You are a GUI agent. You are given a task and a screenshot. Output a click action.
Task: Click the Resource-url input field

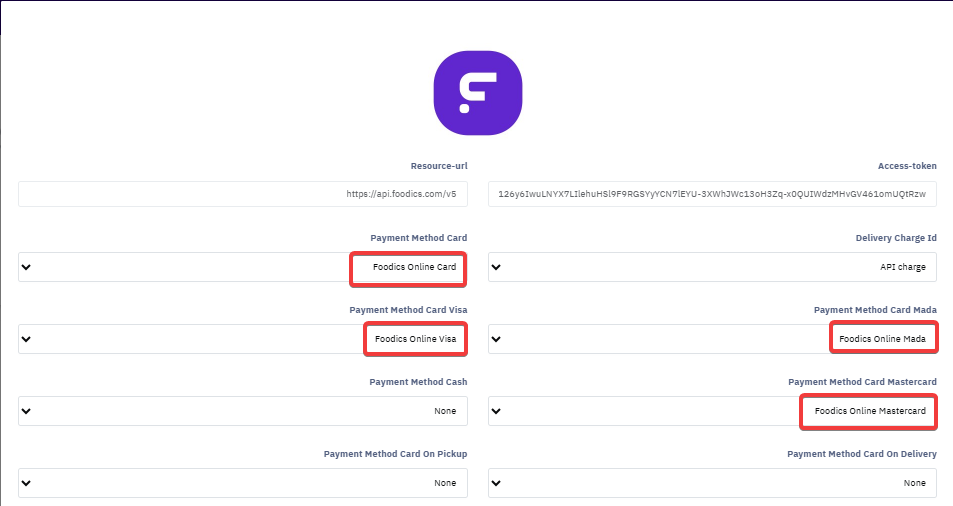(243, 194)
